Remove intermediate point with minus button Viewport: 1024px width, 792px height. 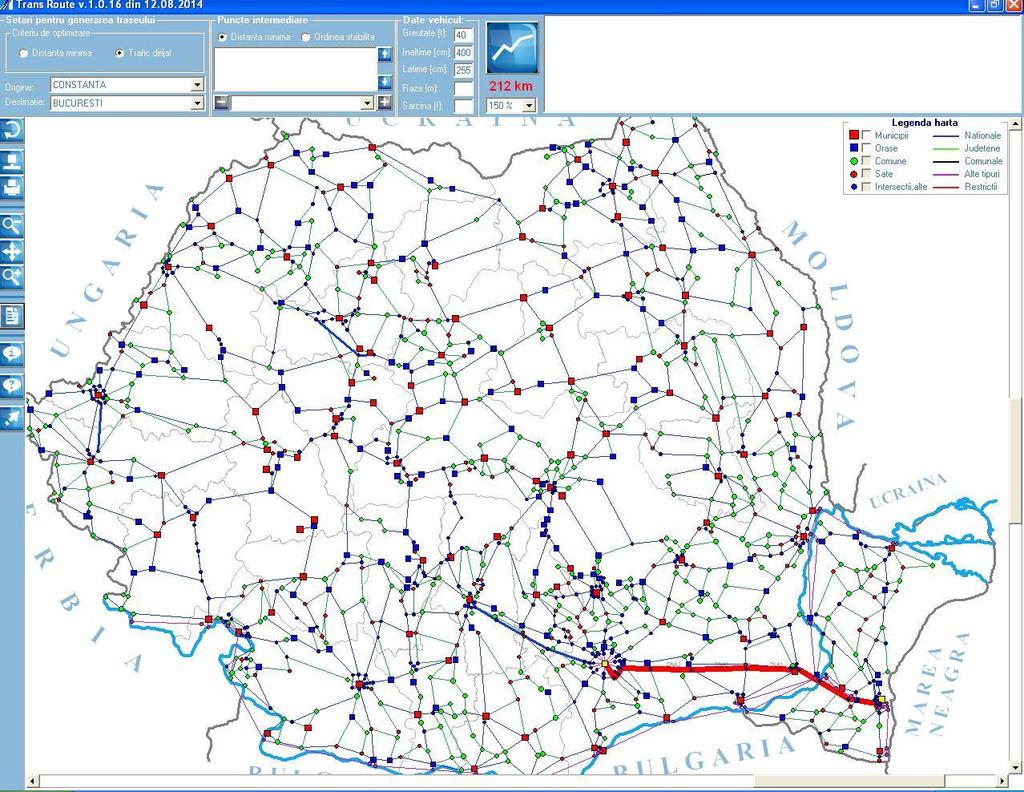click(222, 103)
